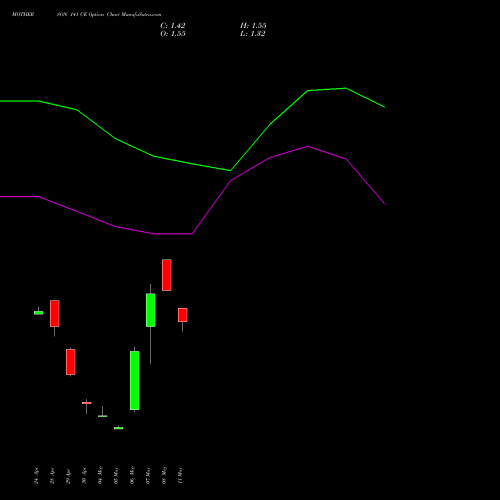Select the 30 Apr date label

coord(84,476)
